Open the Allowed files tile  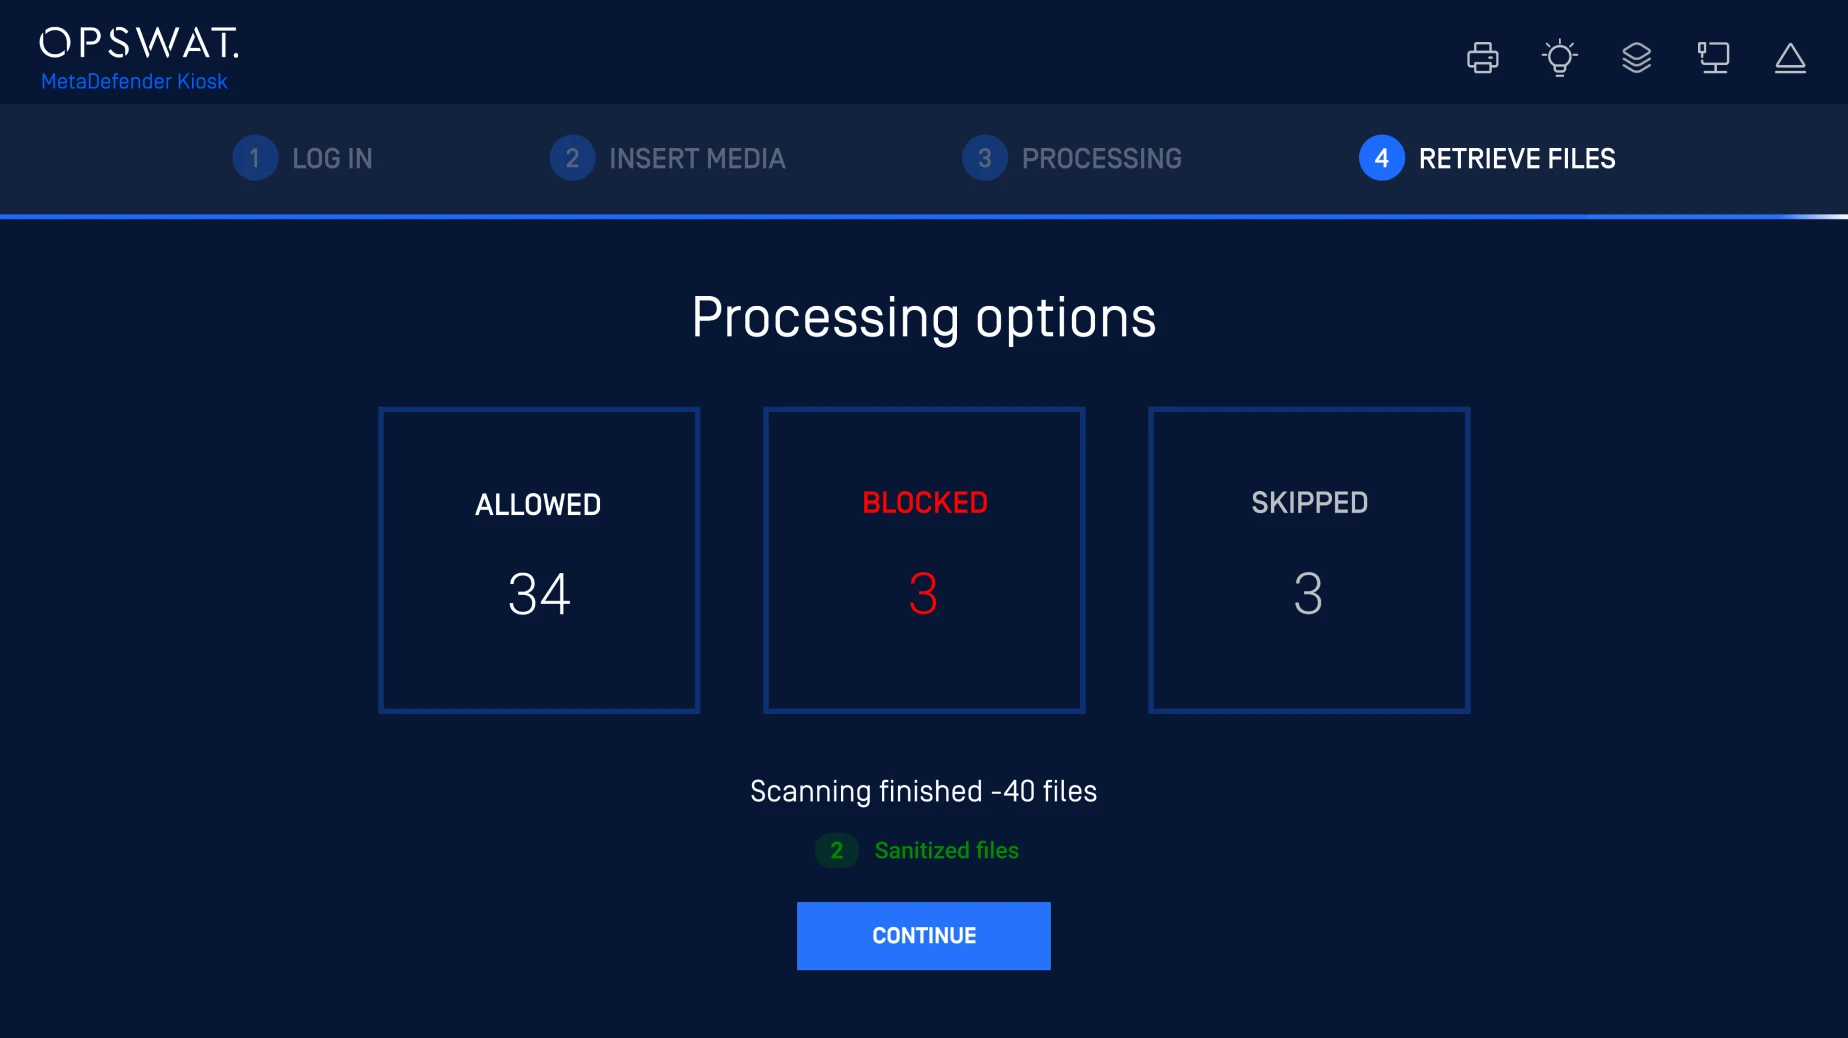[539, 560]
